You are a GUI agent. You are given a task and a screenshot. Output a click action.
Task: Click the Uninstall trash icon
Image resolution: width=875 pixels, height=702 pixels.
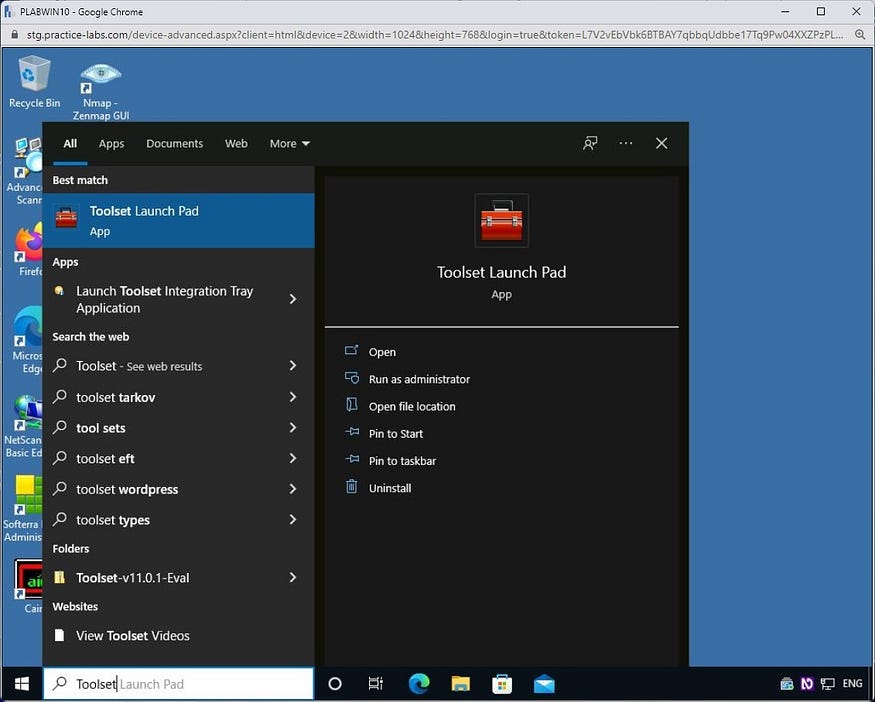click(x=352, y=487)
